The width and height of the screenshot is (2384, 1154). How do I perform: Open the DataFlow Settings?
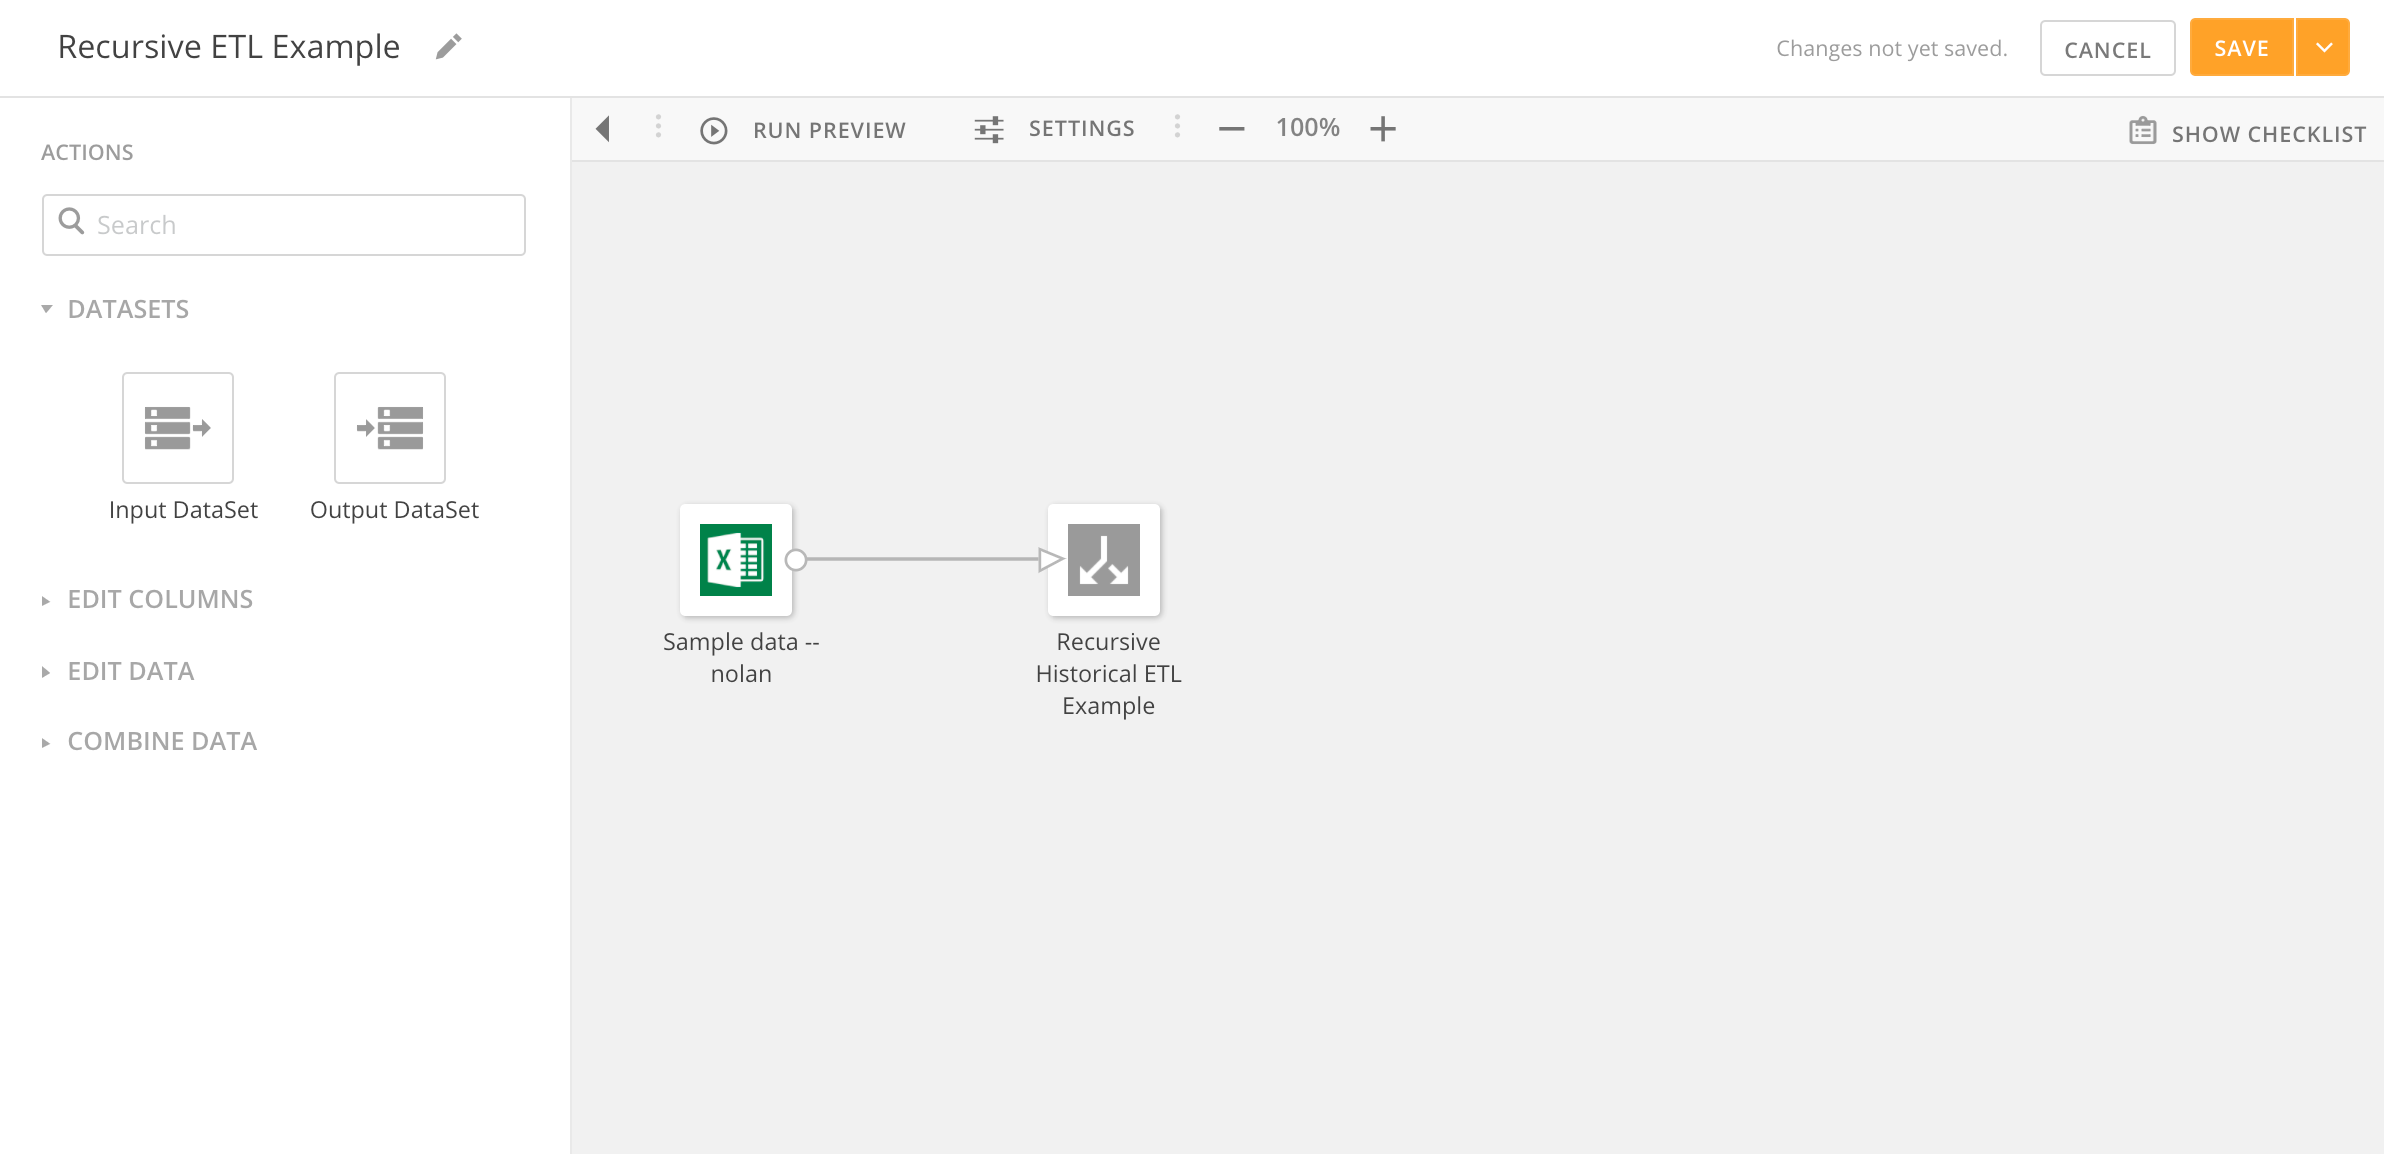(1054, 128)
